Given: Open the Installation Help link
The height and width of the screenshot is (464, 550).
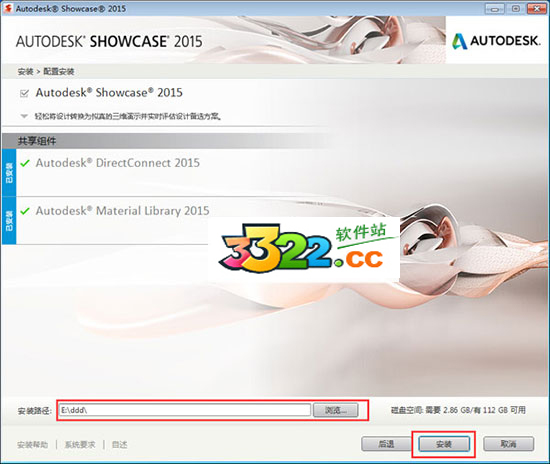Looking at the screenshot, I should tap(33, 445).
